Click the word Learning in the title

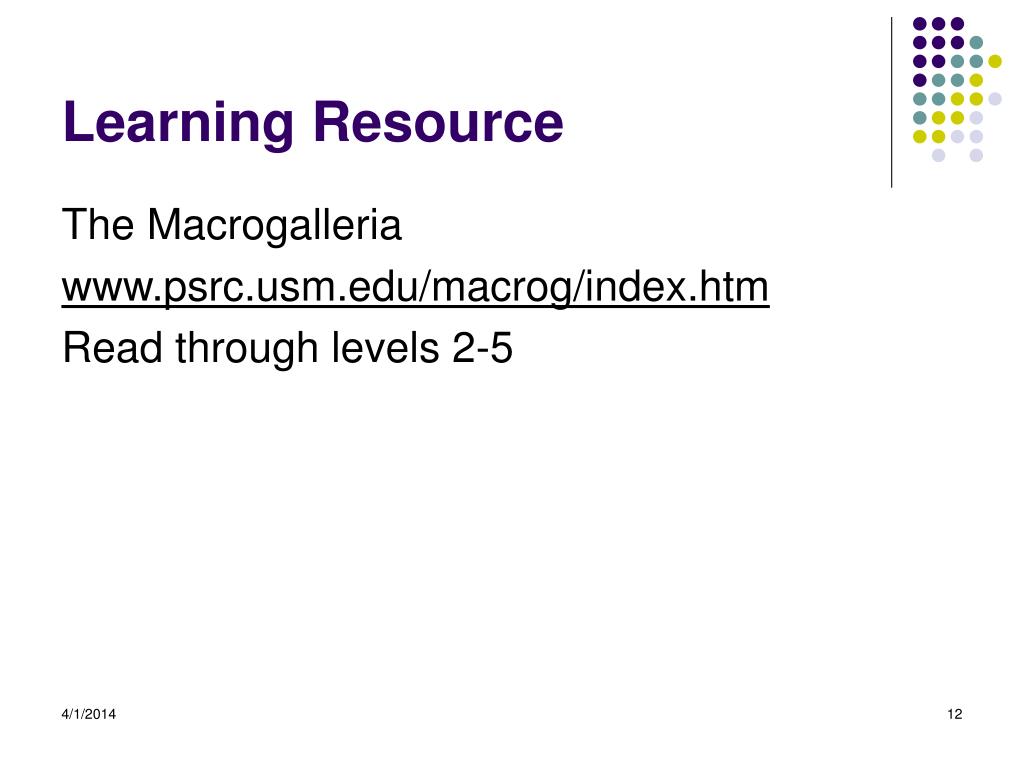point(178,124)
